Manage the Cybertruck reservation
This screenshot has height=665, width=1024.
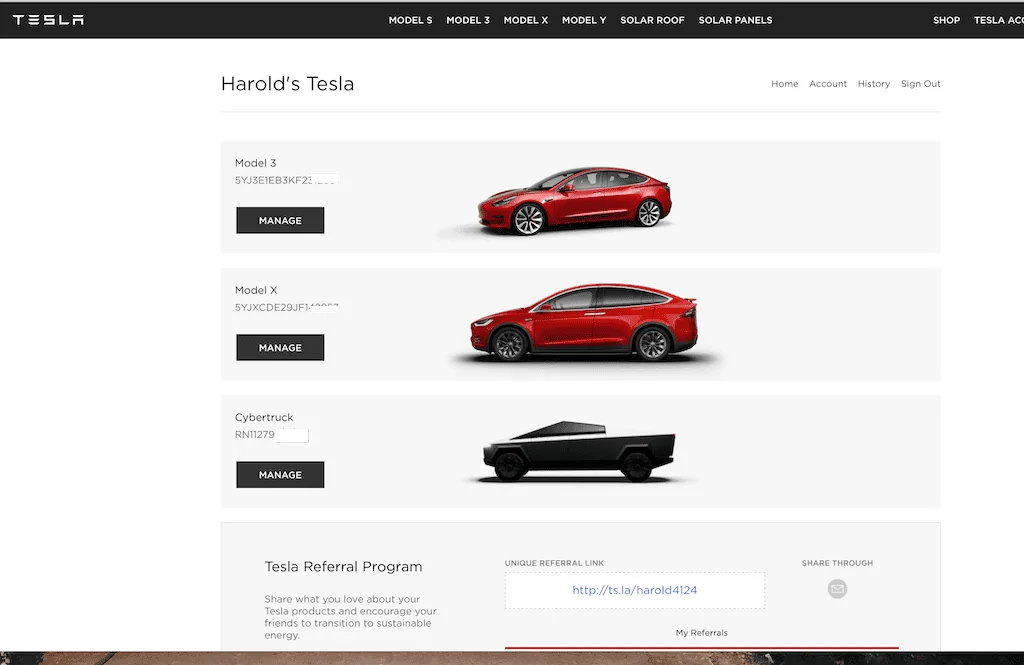(x=280, y=475)
